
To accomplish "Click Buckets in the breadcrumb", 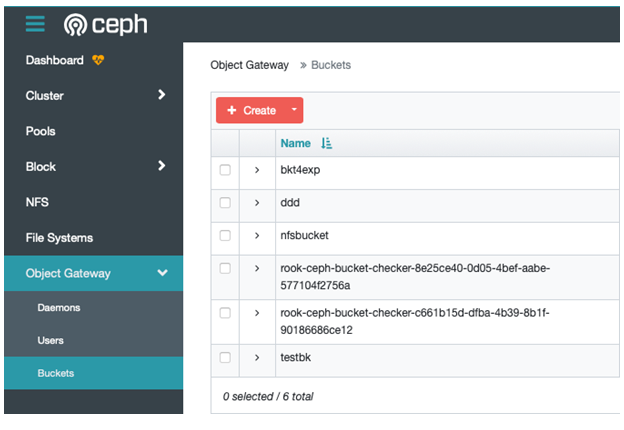I will click(331, 65).
